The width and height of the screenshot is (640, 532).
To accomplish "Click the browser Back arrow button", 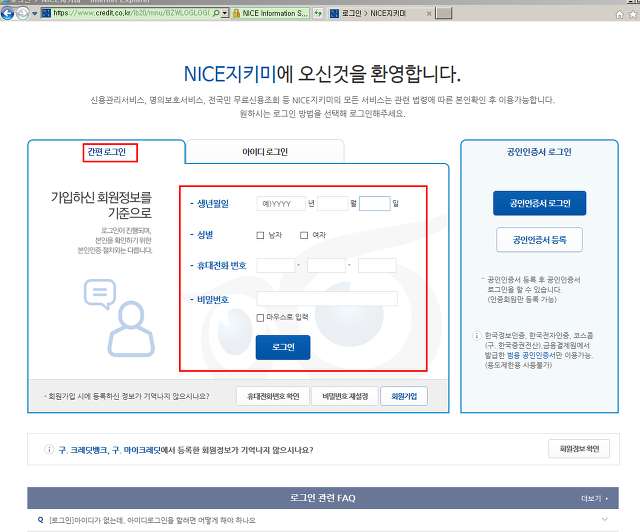I will click(7, 13).
